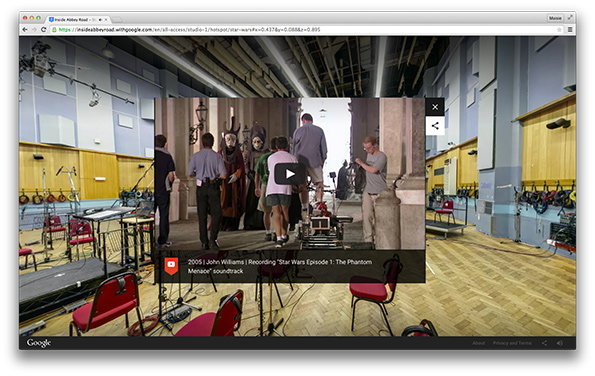
Task: Click the video preview thumbnail
Action: (290, 174)
